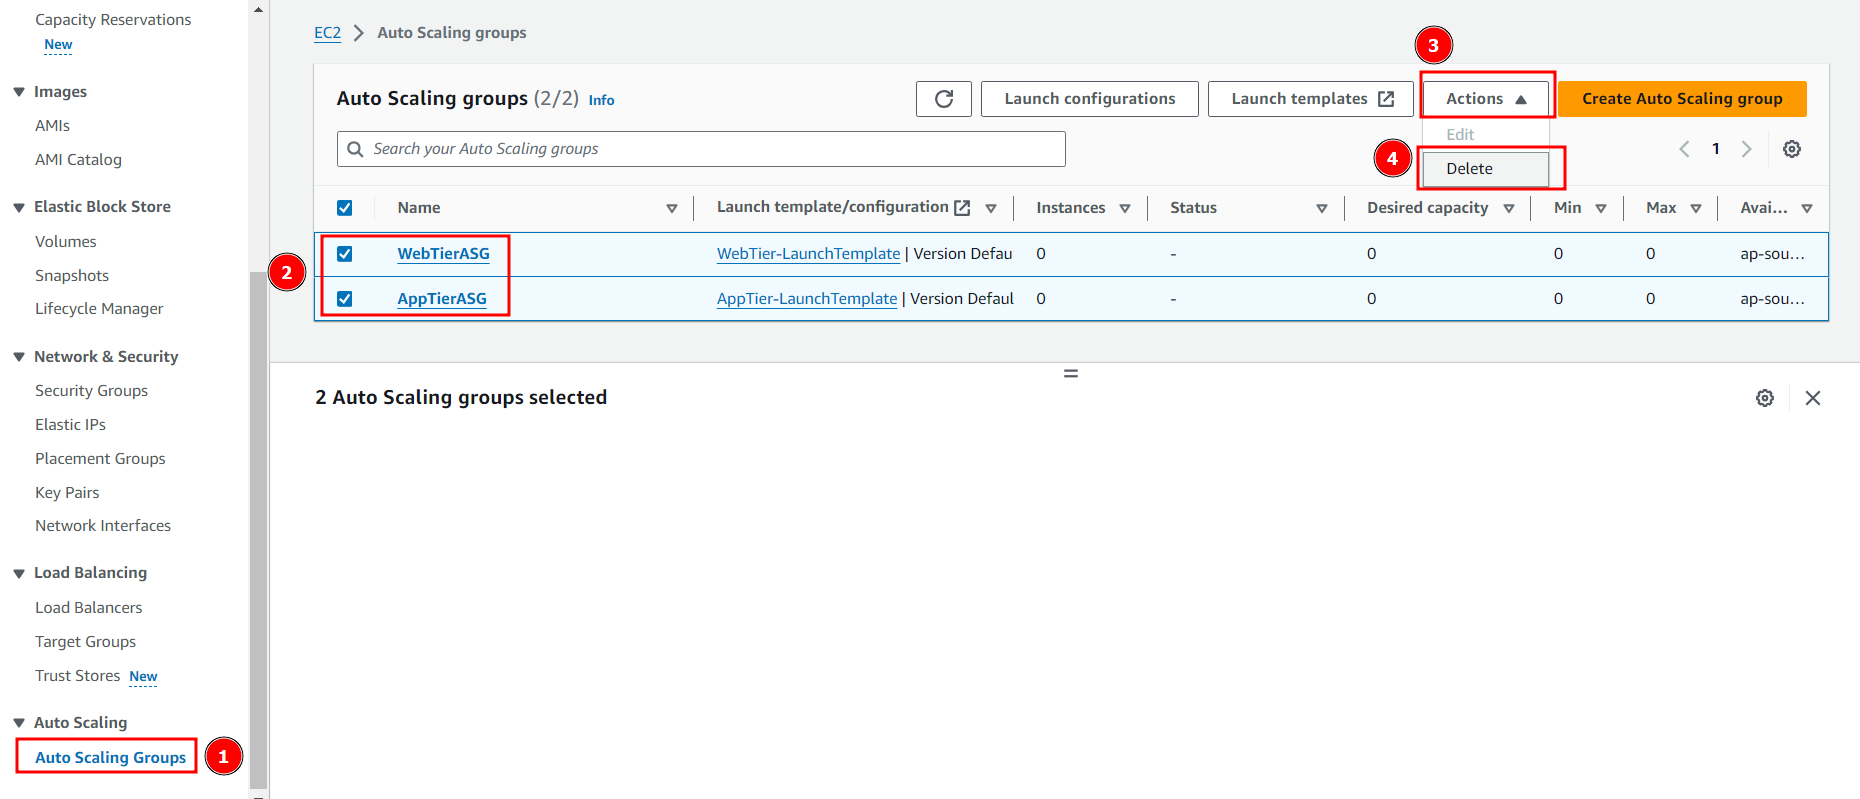Choose Delete from Actions menu

[x=1486, y=169]
